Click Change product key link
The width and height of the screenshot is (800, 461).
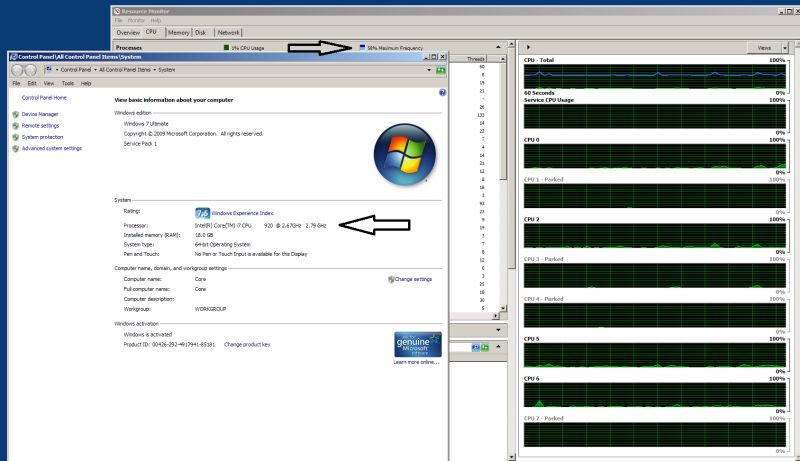point(247,345)
